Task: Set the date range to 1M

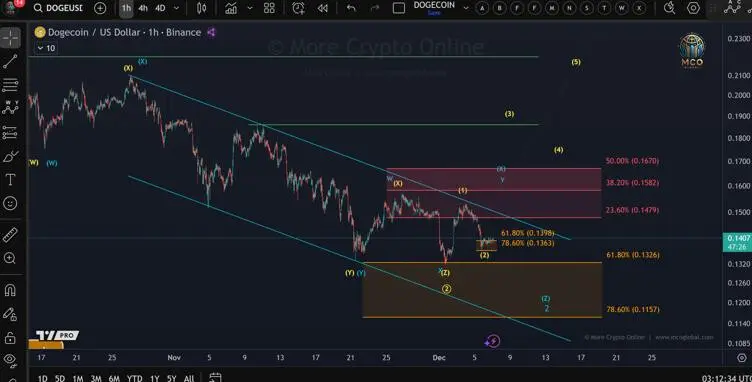Action: tap(78, 378)
